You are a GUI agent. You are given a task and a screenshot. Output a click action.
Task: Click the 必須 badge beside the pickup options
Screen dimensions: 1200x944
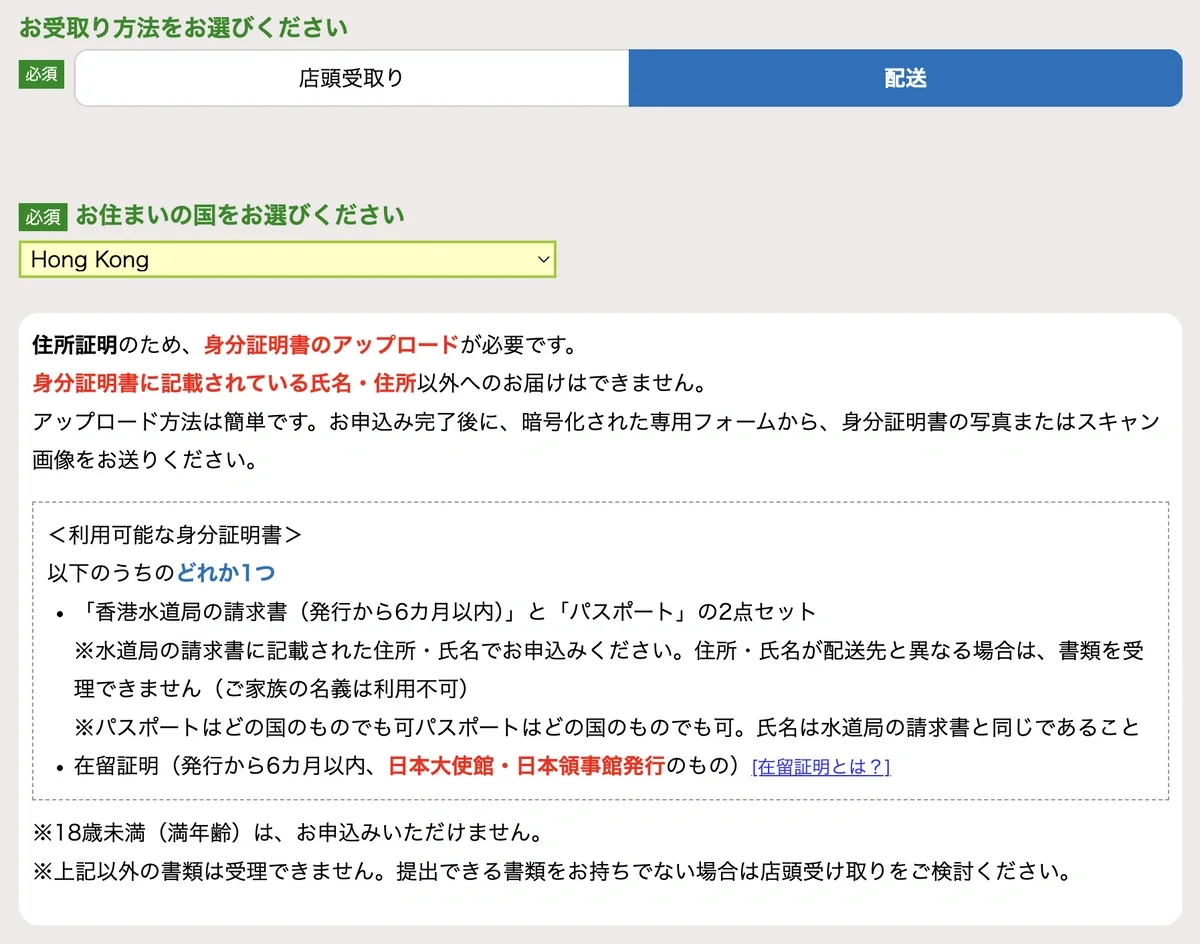pyautogui.click(x=41, y=75)
